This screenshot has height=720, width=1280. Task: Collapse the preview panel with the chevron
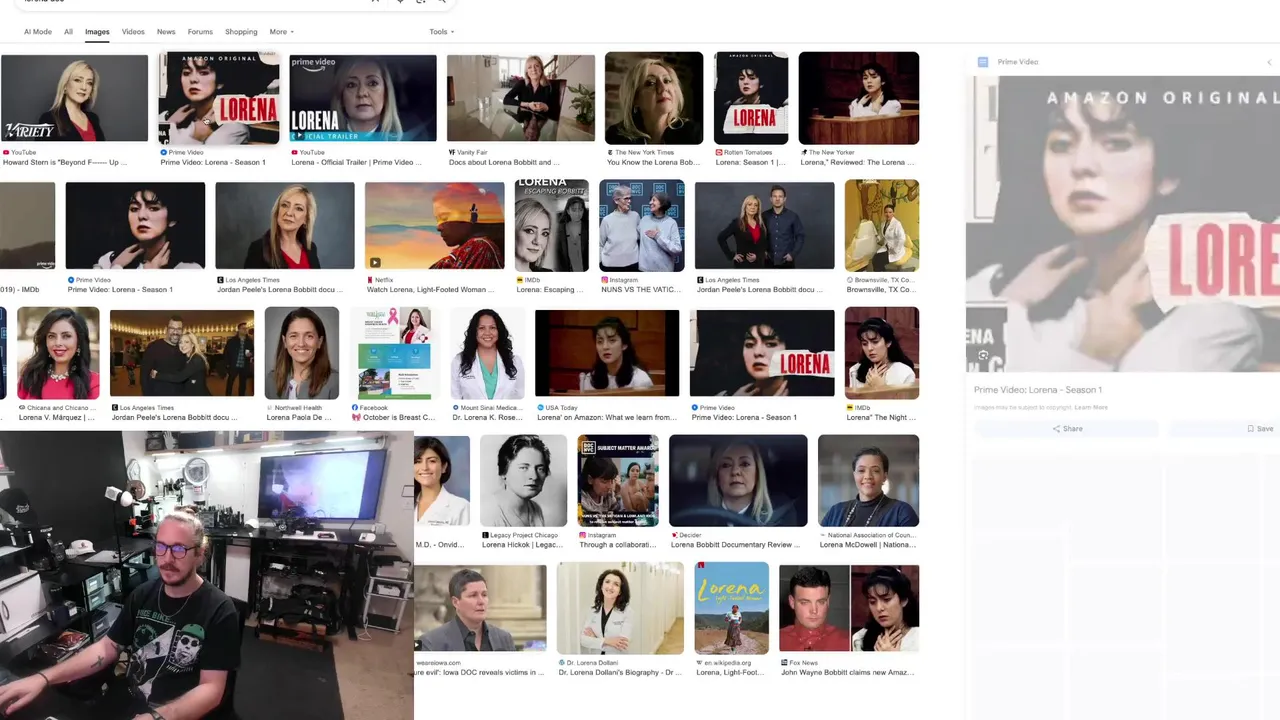click(1269, 62)
